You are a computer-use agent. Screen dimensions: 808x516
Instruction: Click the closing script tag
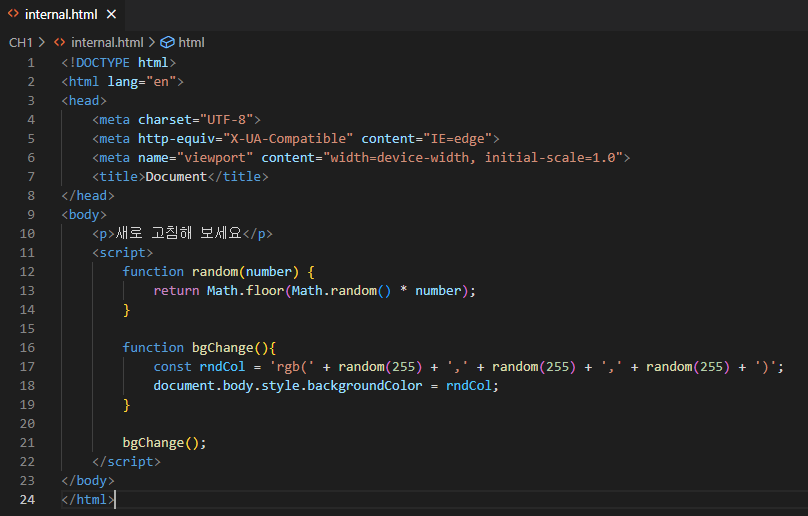pyautogui.click(x=126, y=461)
